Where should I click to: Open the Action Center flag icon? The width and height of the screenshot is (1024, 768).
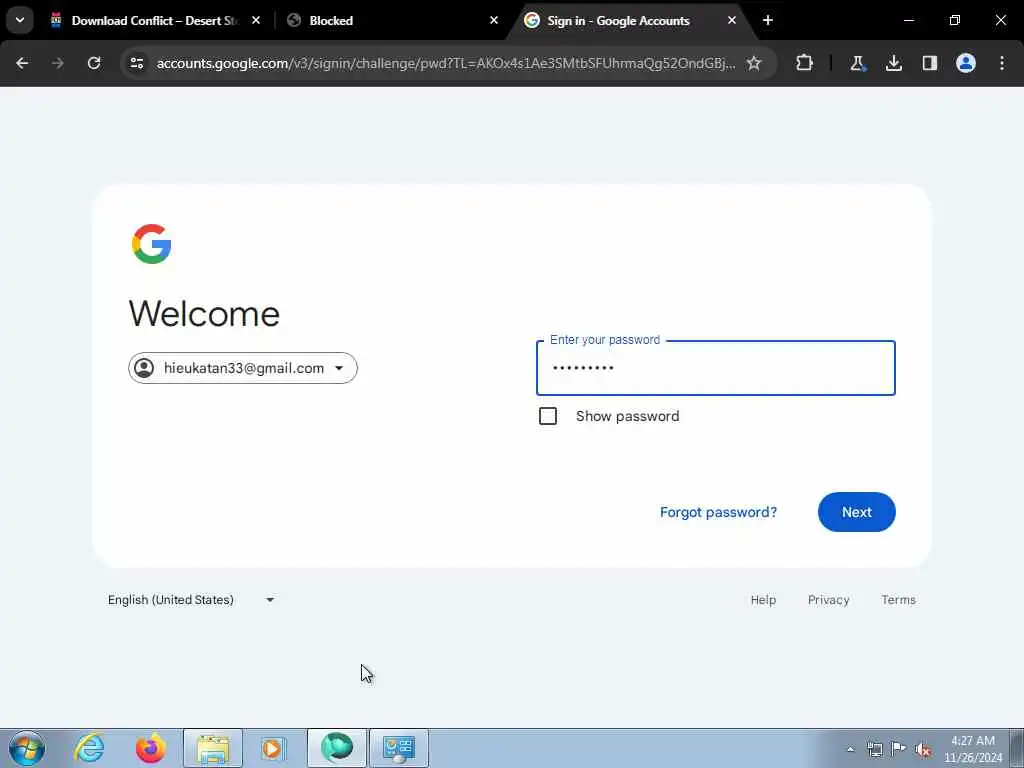899,749
